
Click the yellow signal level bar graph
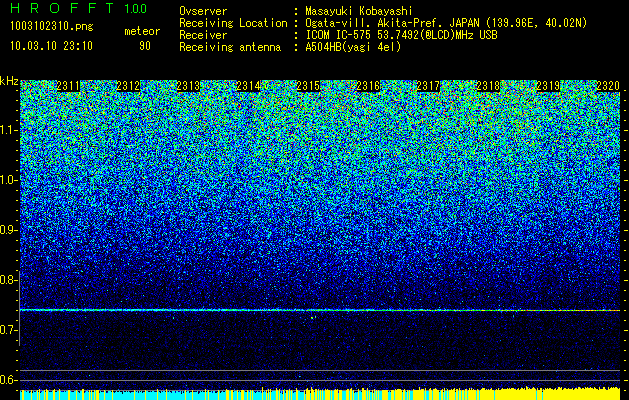tap(501, 394)
